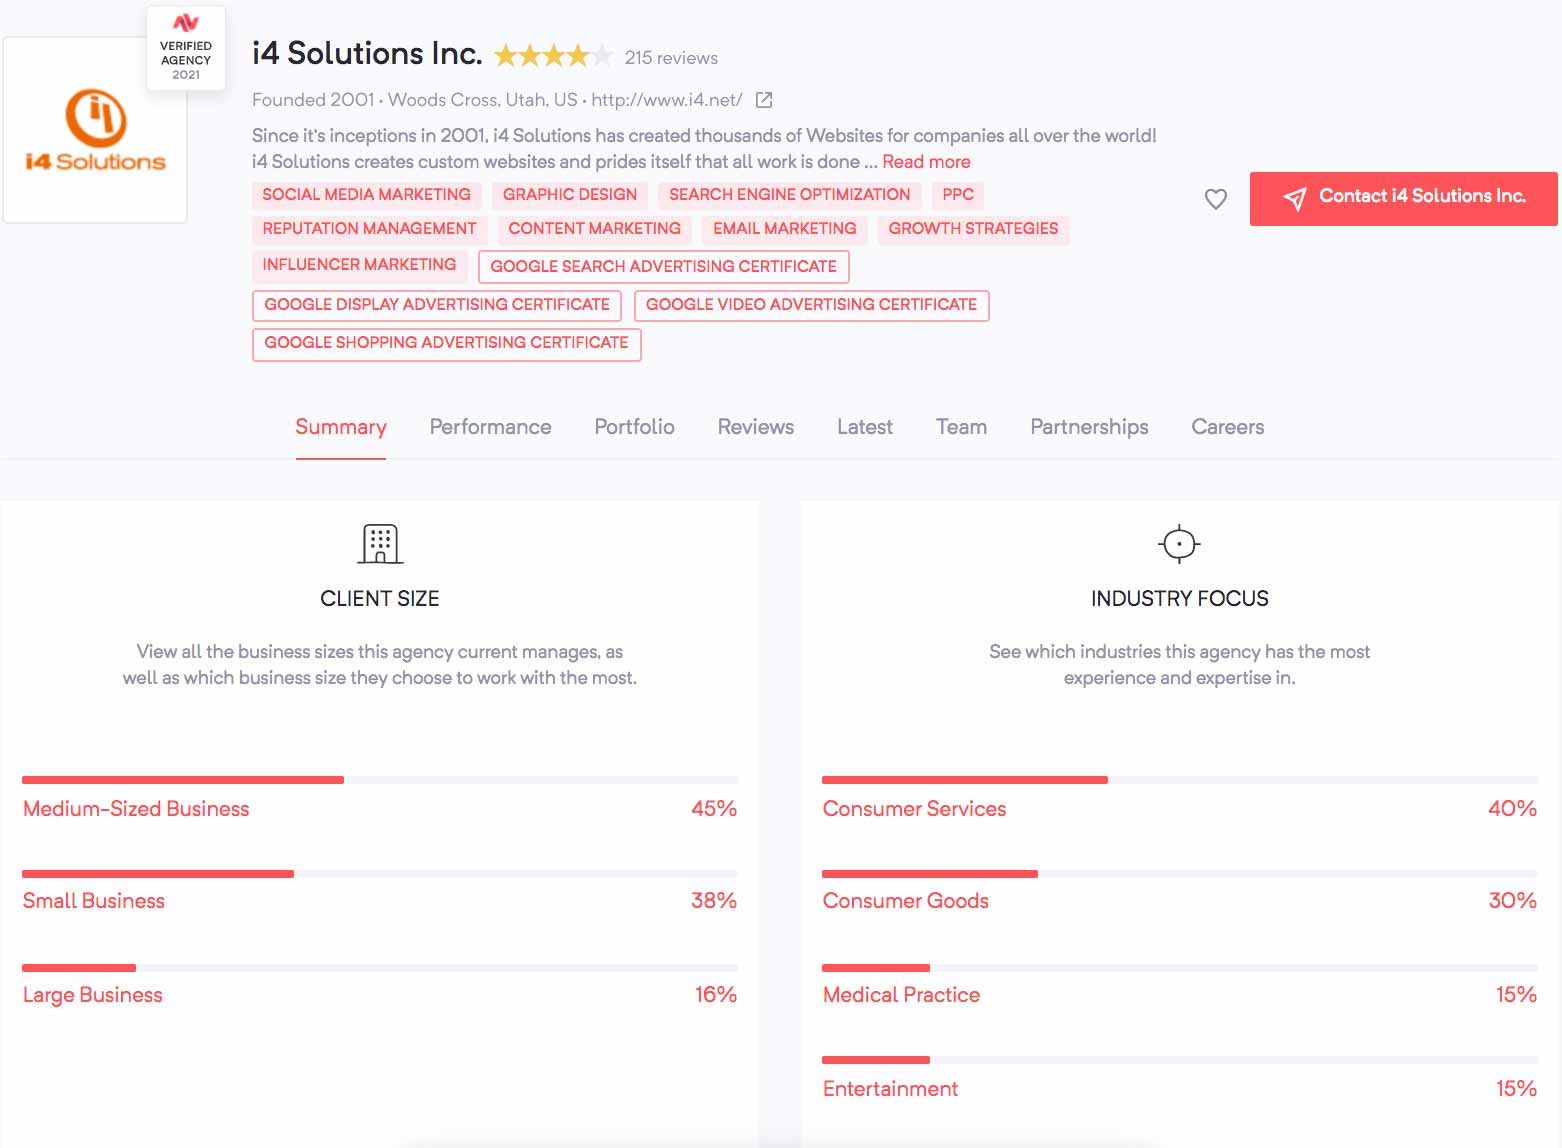Viewport: 1562px width, 1148px height.
Task: Click the heart favorite icon
Action: pyautogui.click(x=1215, y=199)
